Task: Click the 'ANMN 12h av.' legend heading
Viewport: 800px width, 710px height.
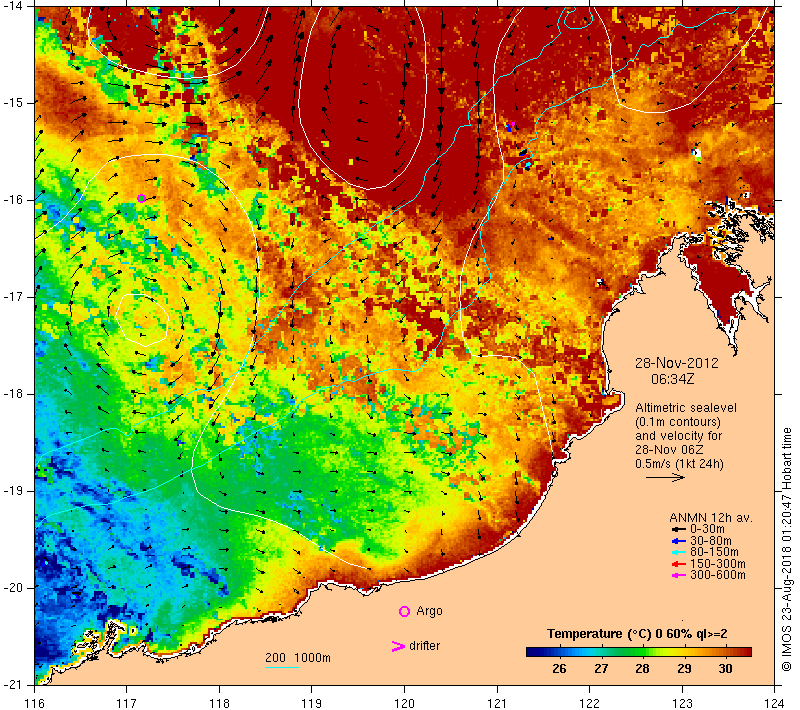Action: (711, 518)
